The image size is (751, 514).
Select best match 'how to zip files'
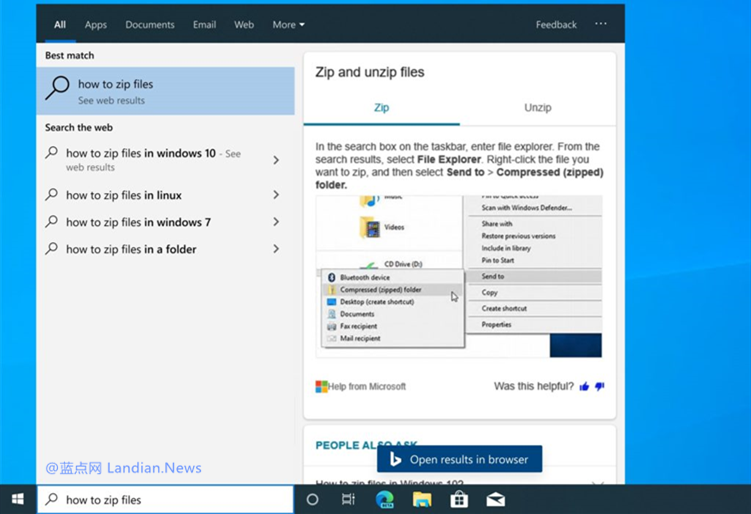click(x=165, y=91)
